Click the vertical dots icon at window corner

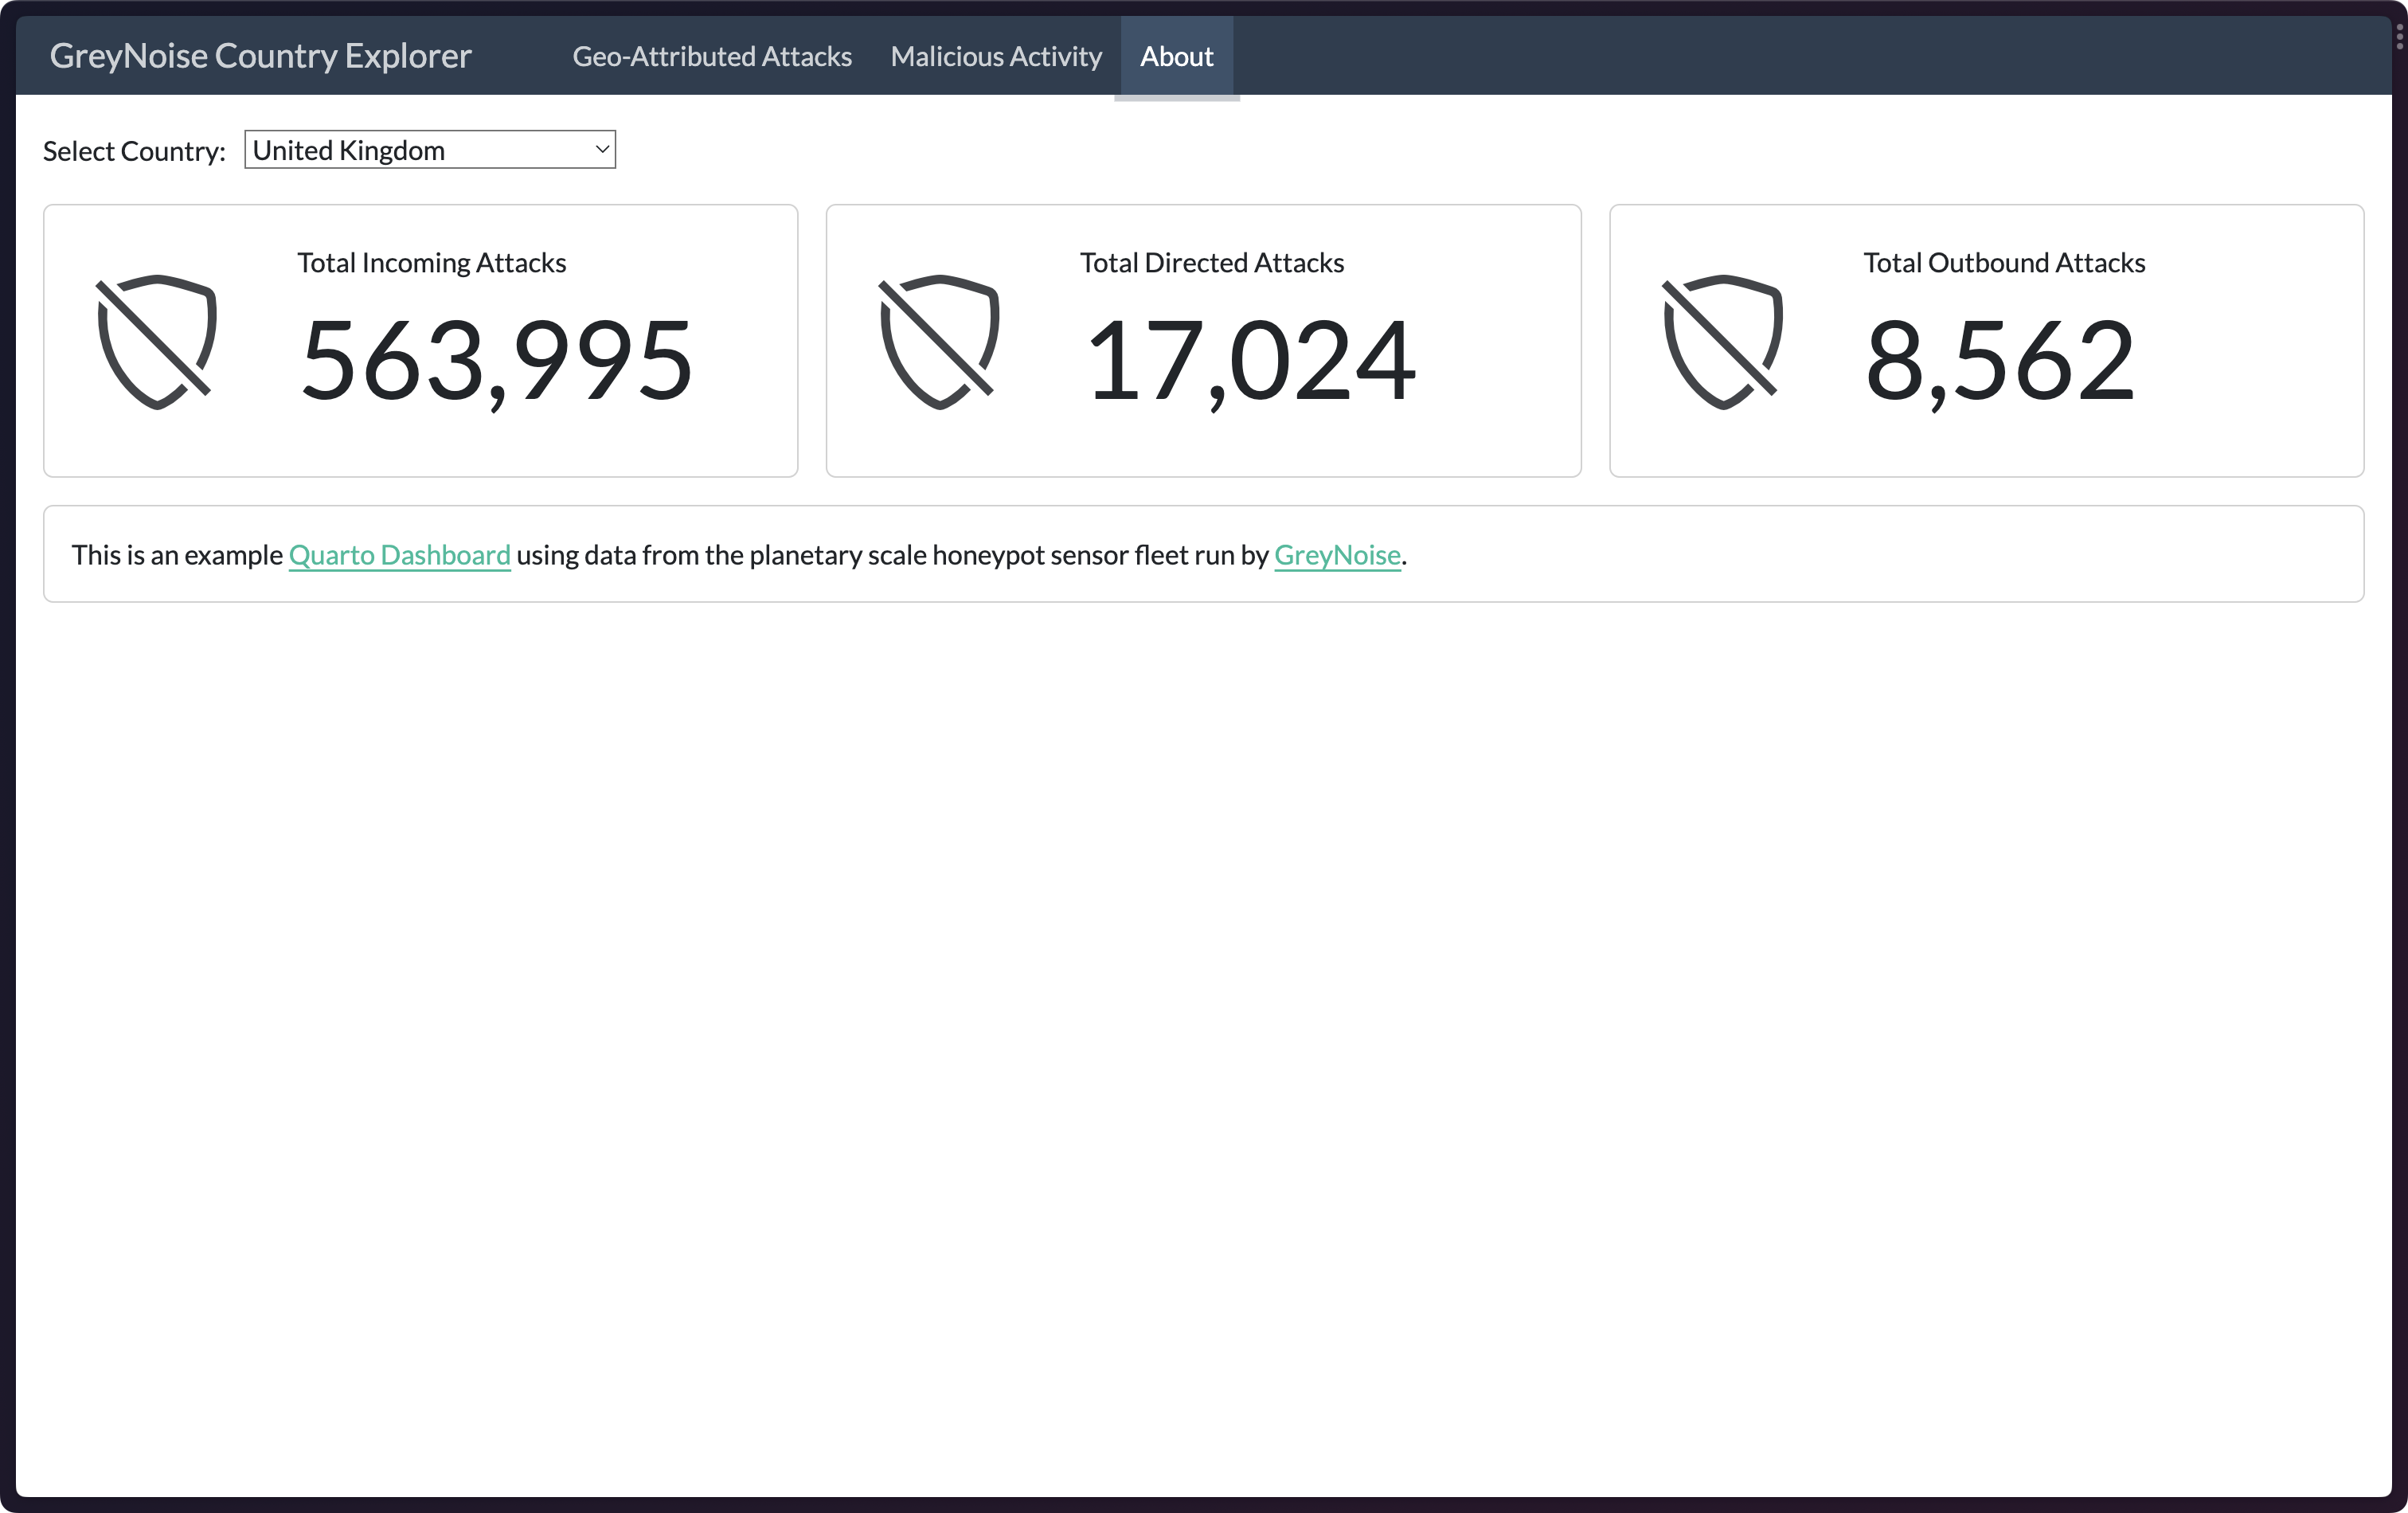[2399, 37]
